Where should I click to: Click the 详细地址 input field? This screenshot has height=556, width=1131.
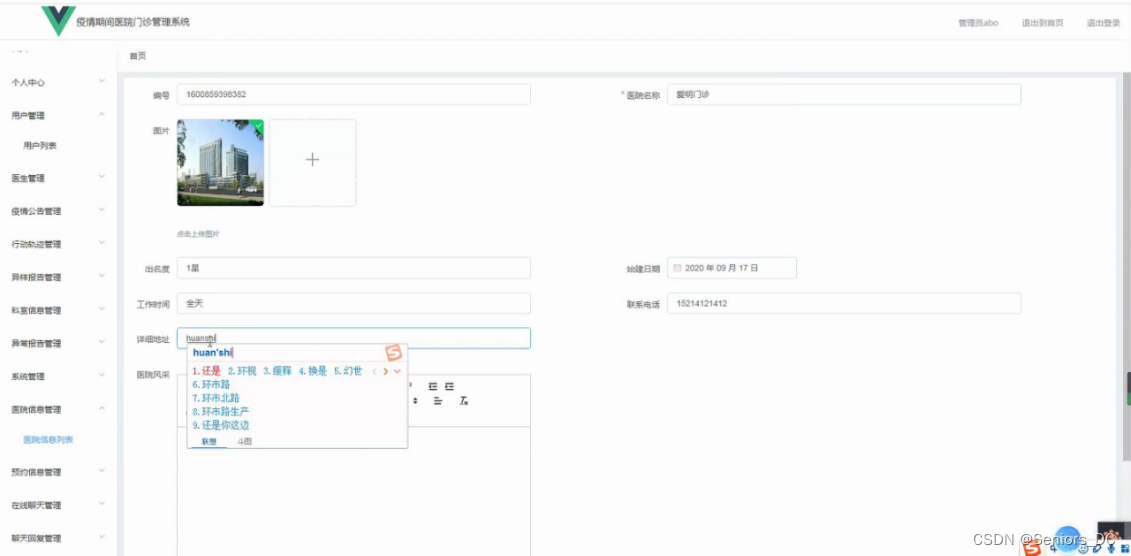pos(353,338)
